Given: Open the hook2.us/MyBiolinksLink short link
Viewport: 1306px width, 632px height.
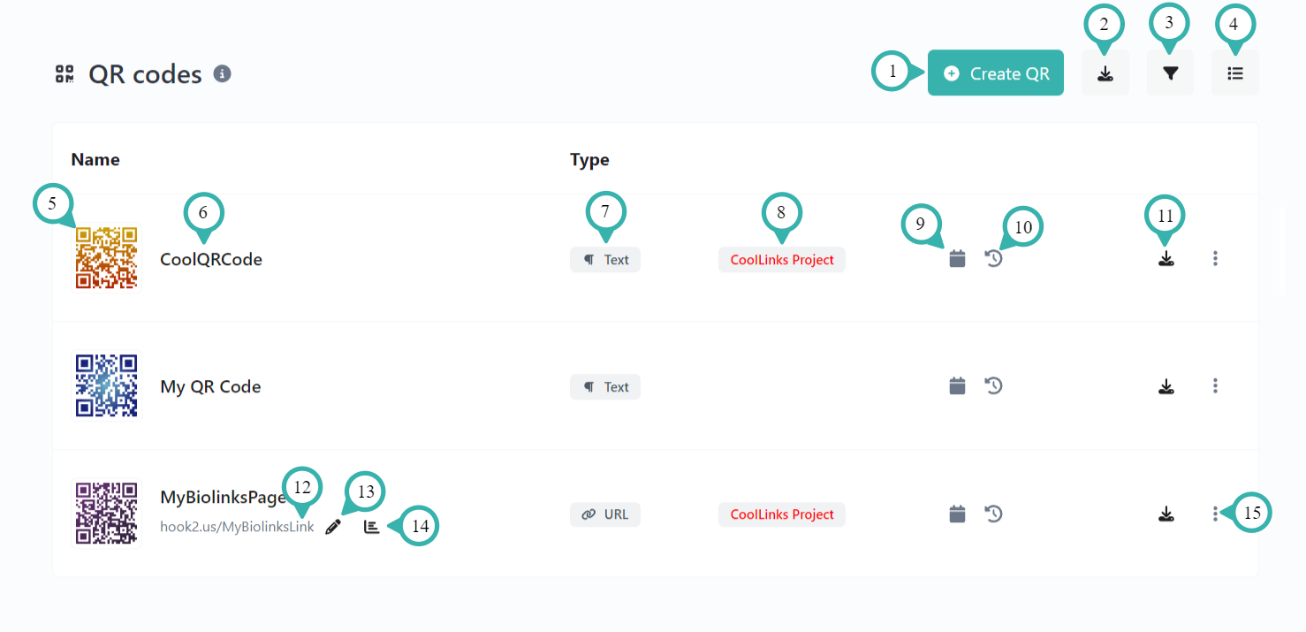Looking at the screenshot, I should tap(234, 526).
